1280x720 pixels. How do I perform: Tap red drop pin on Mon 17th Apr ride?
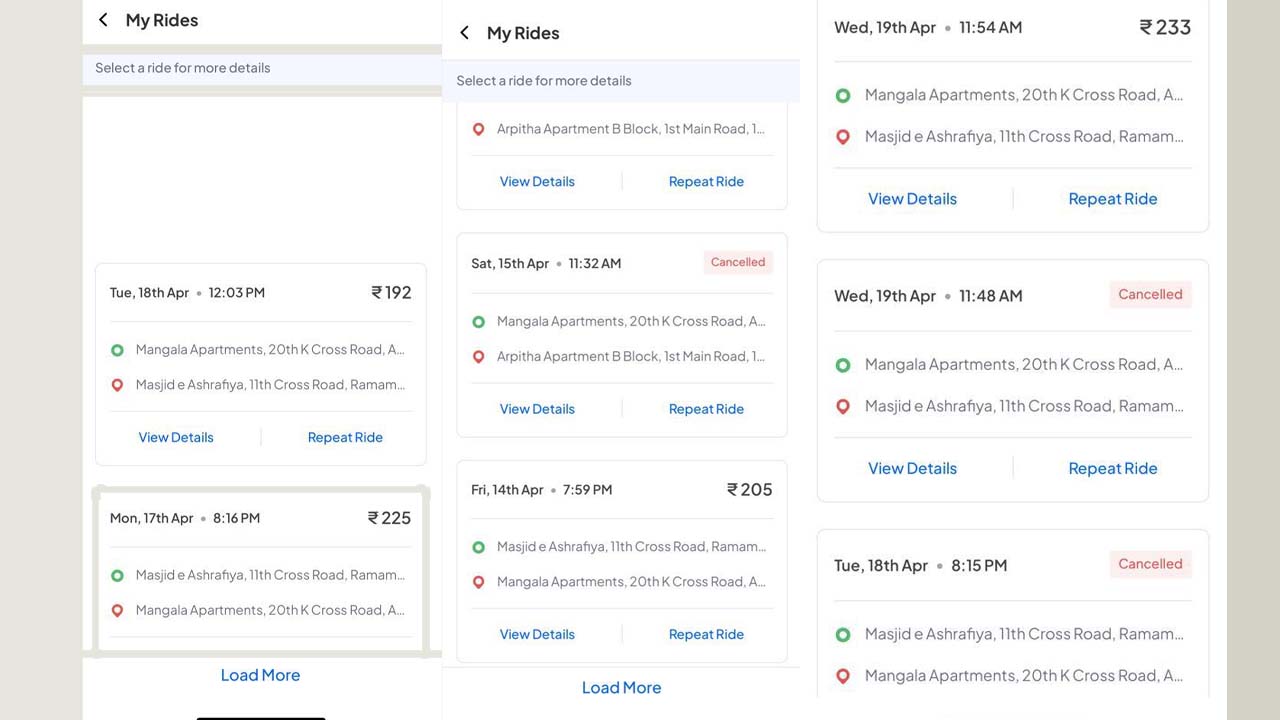(x=117, y=610)
